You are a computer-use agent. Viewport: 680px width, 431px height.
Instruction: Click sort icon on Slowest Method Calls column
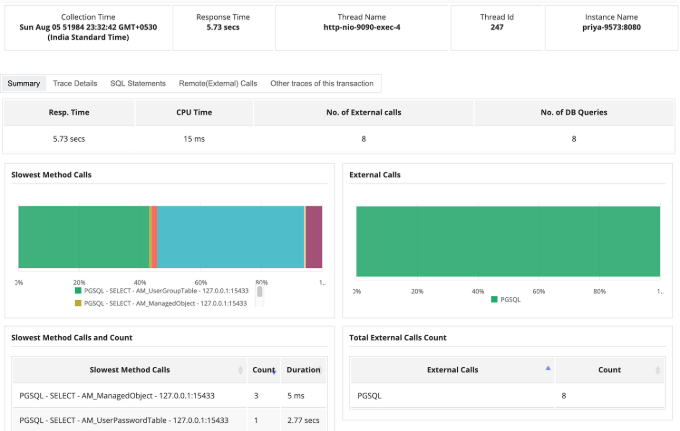240,370
